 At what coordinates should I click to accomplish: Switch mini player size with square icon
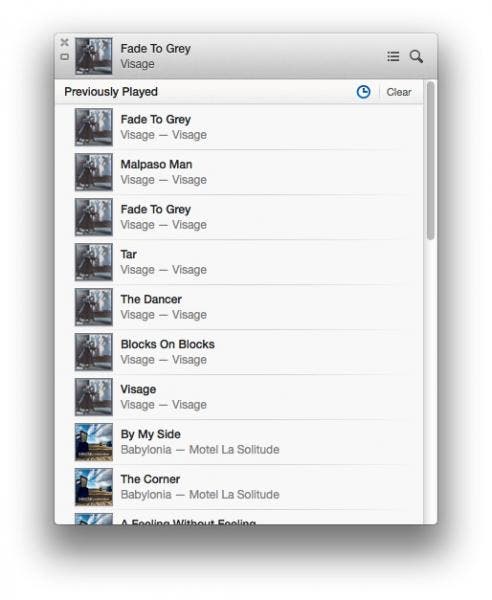pos(65,57)
